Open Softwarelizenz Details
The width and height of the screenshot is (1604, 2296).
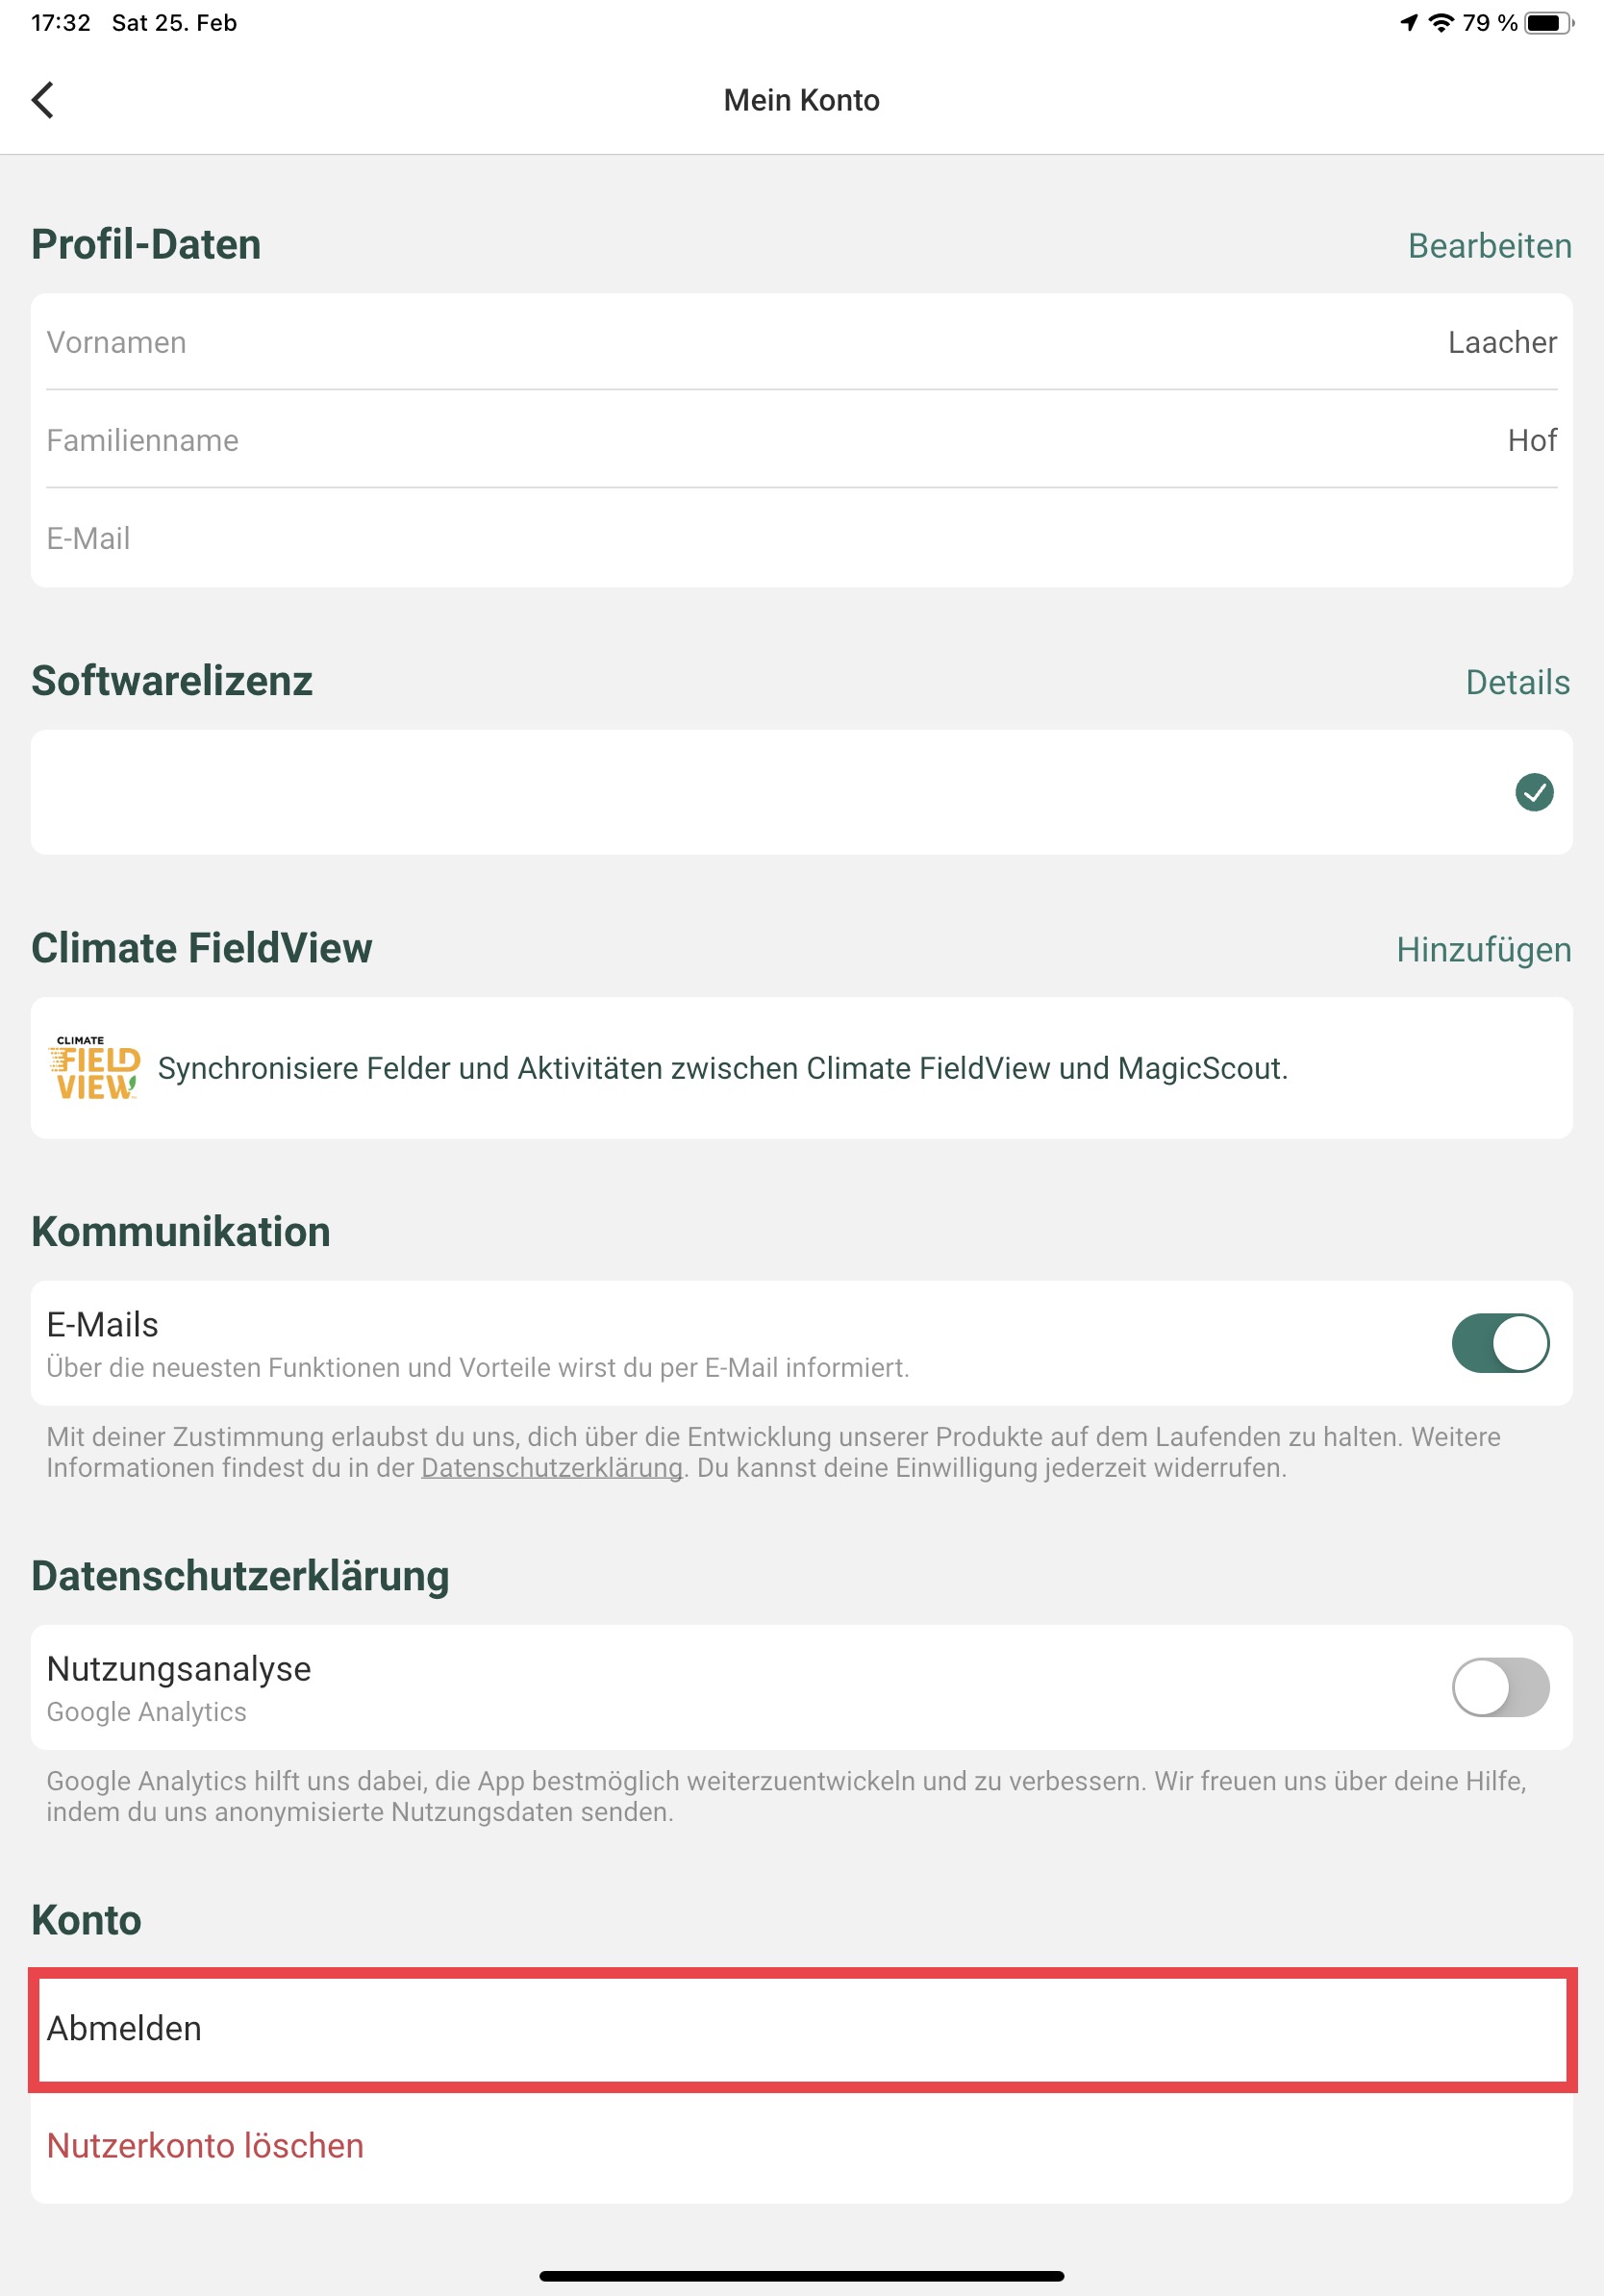pyautogui.click(x=1517, y=682)
